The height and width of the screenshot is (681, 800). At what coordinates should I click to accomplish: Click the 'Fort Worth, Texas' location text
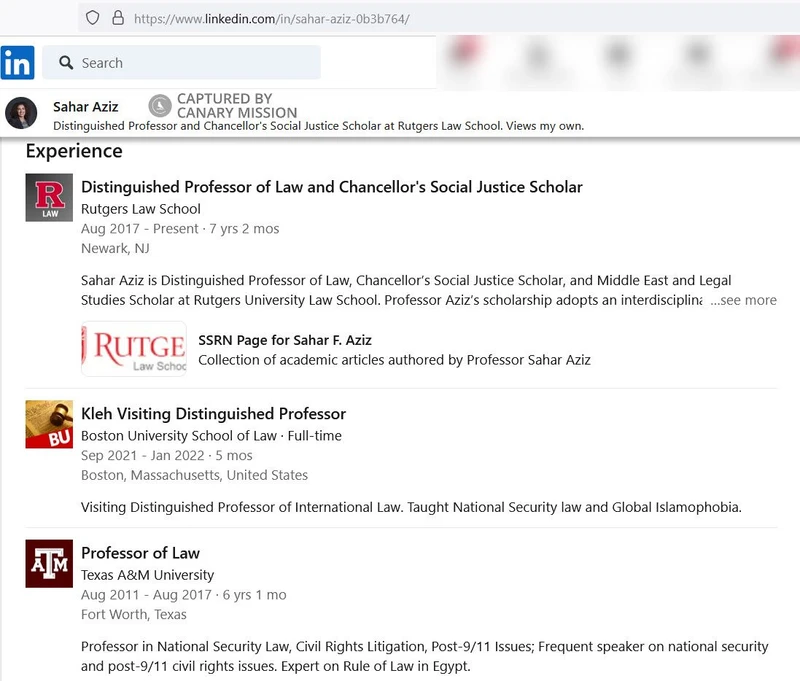click(134, 615)
